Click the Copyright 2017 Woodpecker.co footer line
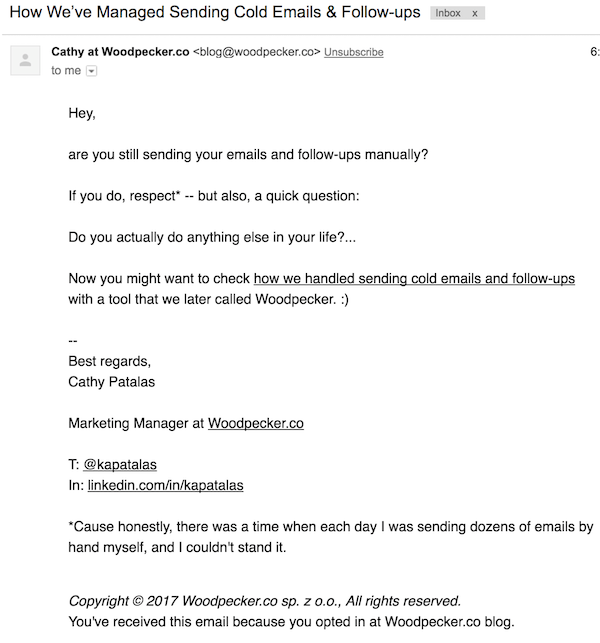Image resolution: width=600 pixels, height=643 pixels. click(x=265, y=601)
